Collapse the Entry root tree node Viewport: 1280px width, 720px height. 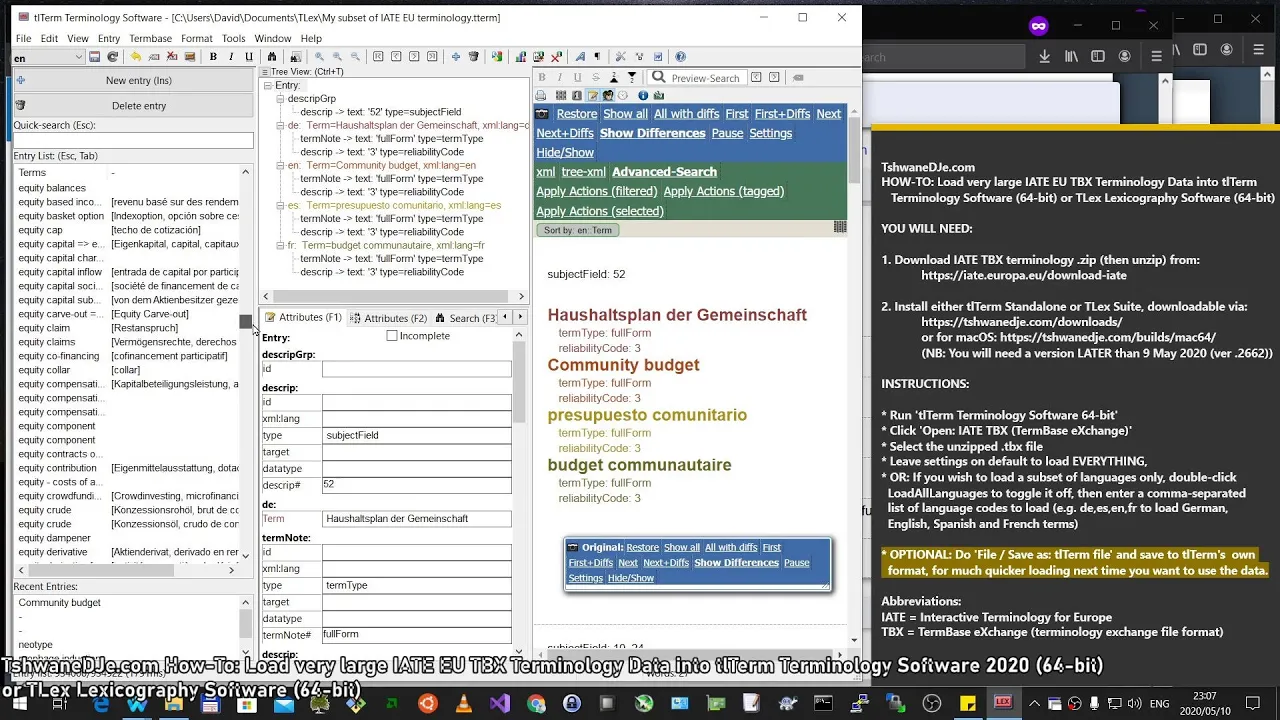click(x=268, y=86)
